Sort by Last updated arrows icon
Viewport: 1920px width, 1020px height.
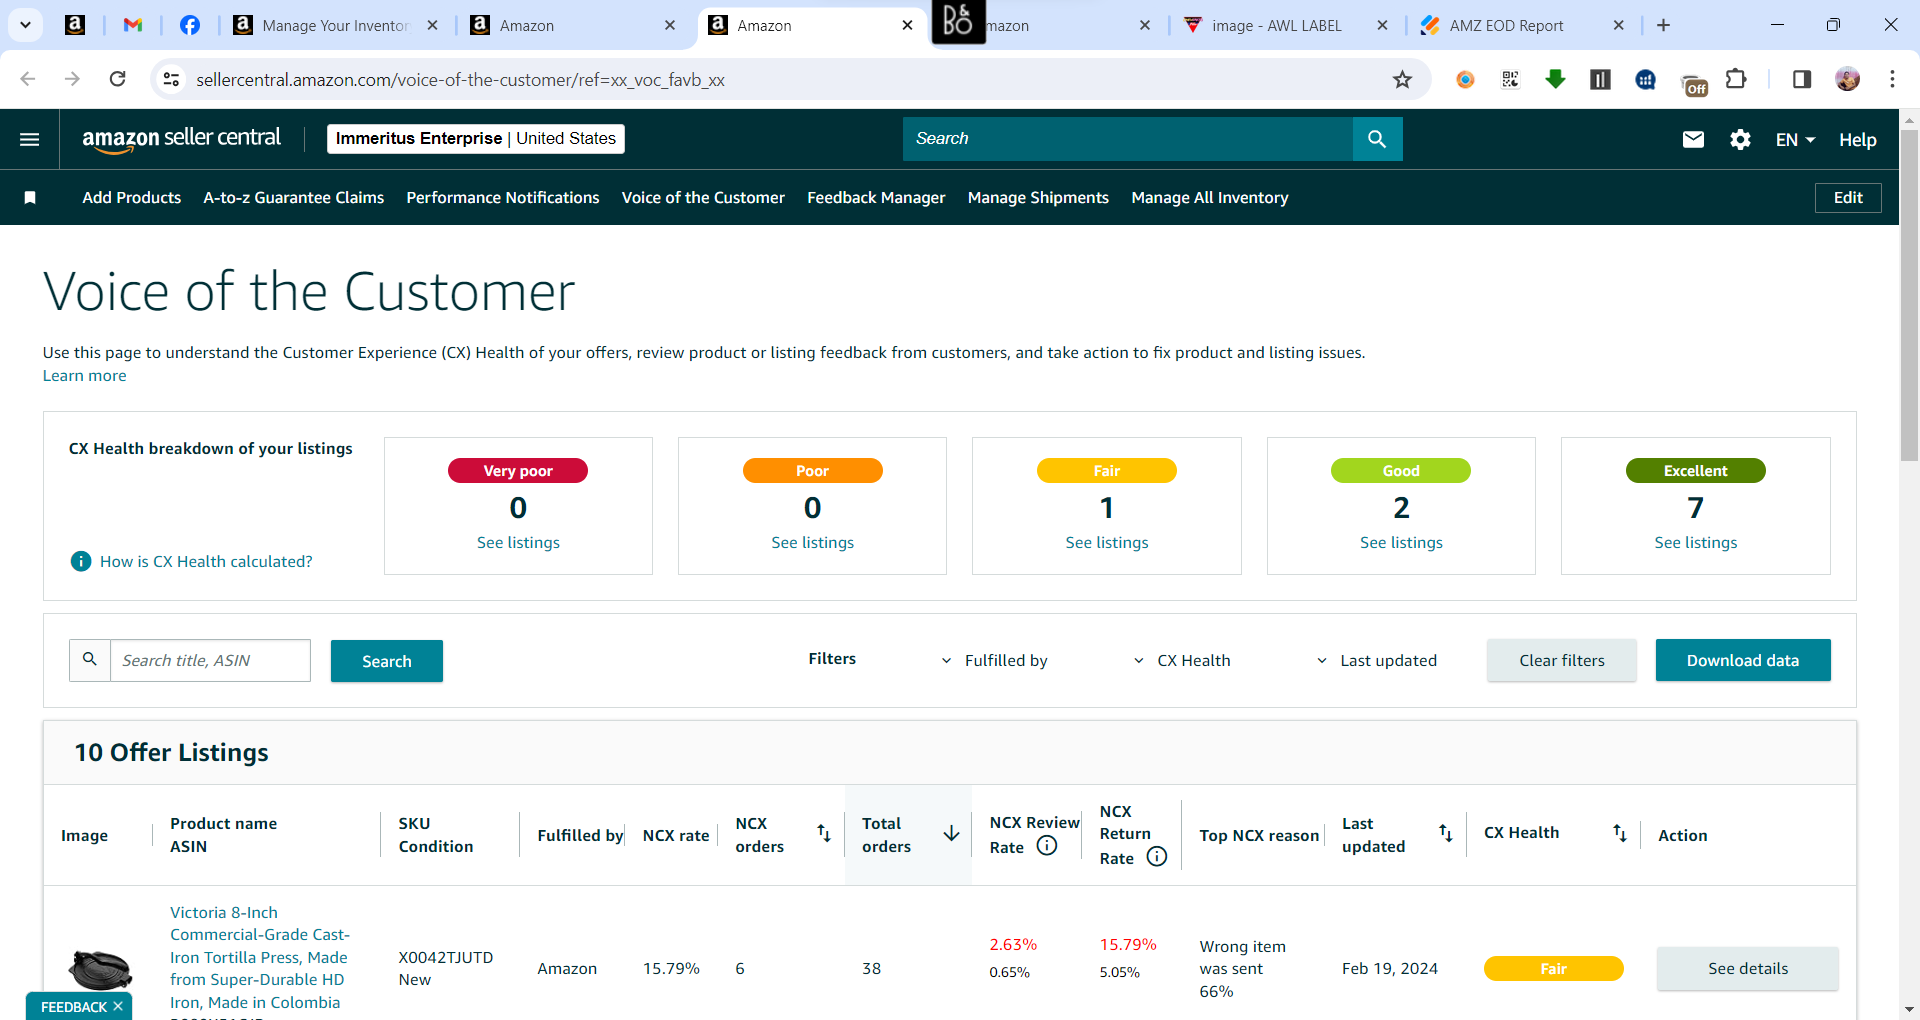pos(1446,833)
